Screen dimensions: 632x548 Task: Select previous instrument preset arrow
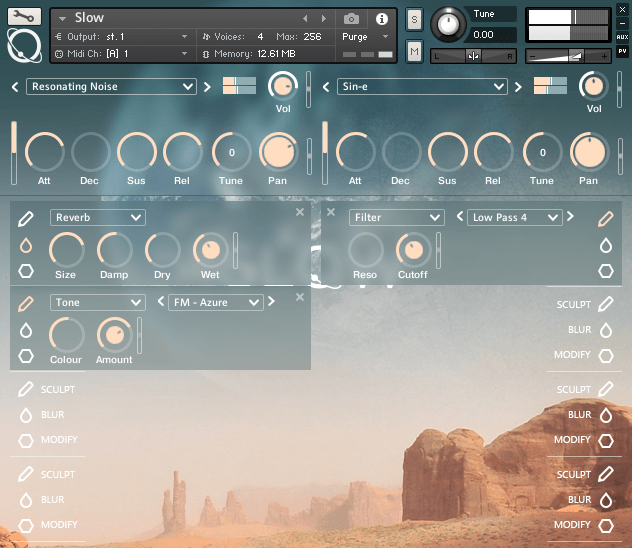point(305,19)
